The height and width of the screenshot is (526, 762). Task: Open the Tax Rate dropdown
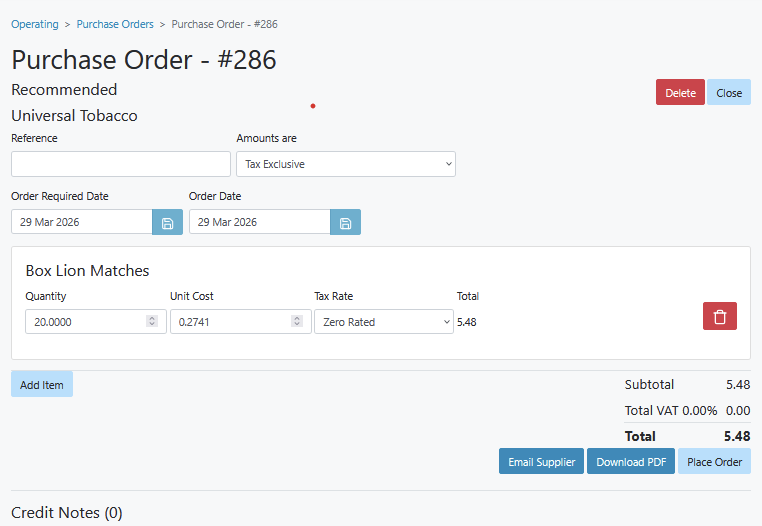(384, 322)
